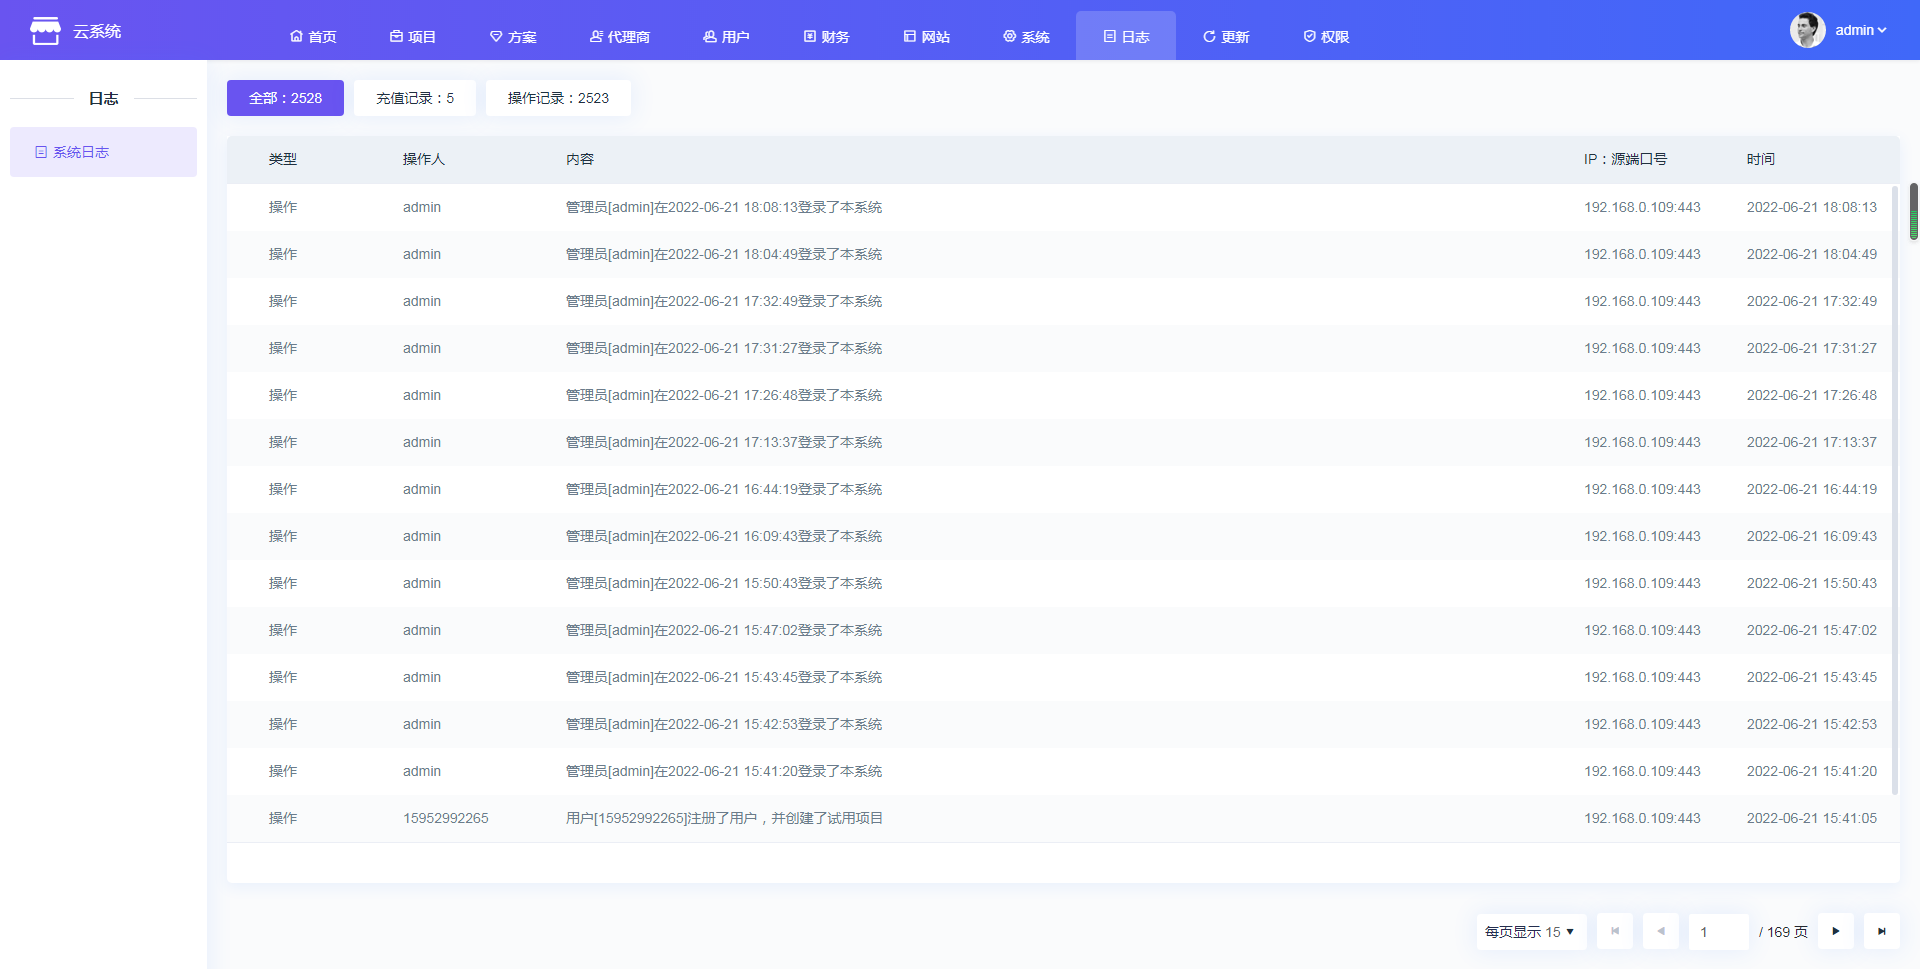Viewport: 1920px width, 969px height.
Task: Open the admin account dropdown
Action: [1861, 30]
